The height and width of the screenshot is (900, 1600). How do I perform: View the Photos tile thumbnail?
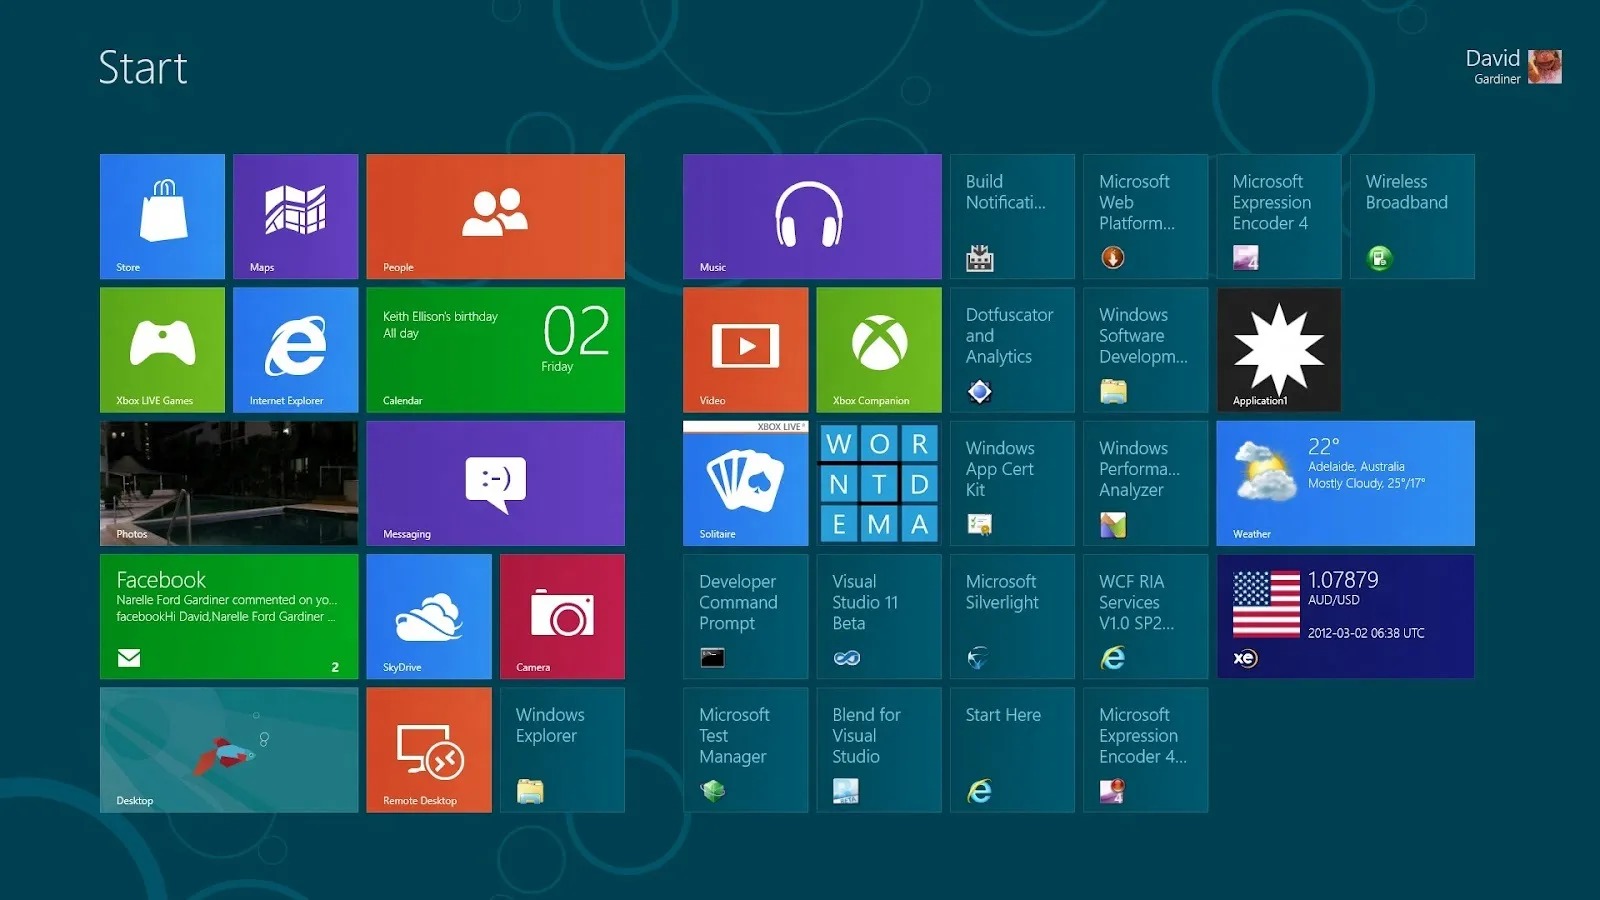pyautogui.click(x=228, y=483)
